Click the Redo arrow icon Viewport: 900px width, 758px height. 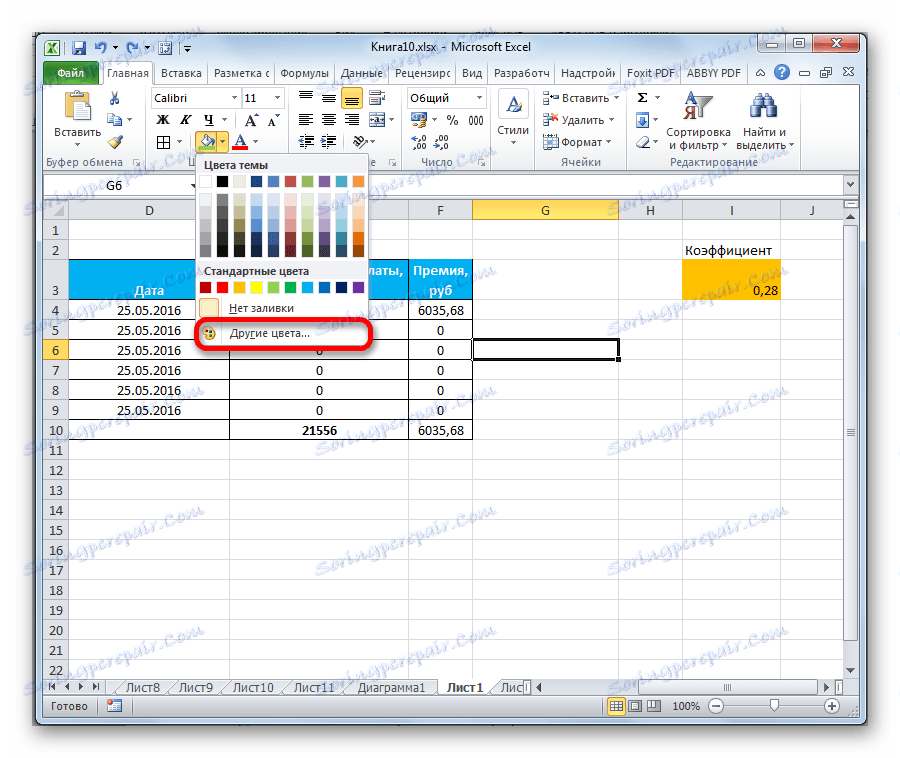[132, 48]
